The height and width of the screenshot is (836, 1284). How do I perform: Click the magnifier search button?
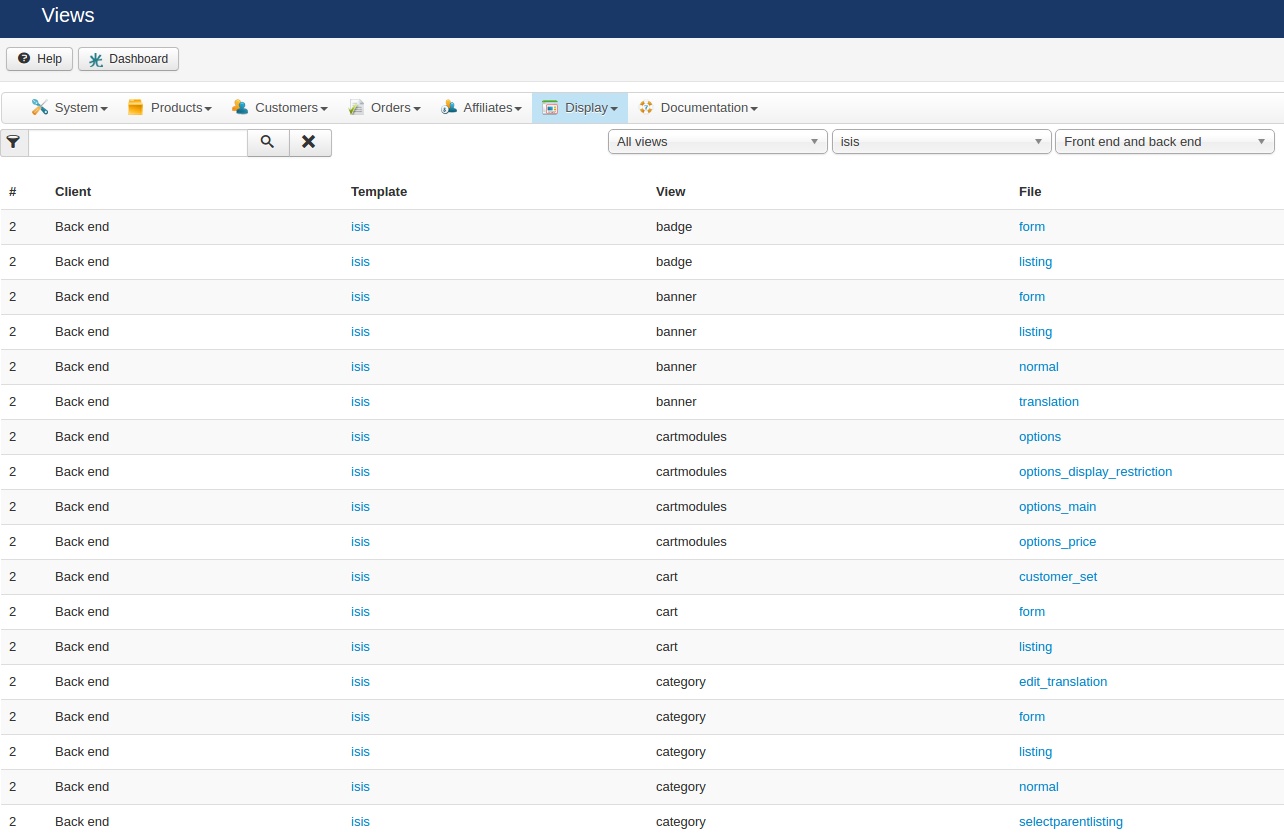click(x=268, y=142)
